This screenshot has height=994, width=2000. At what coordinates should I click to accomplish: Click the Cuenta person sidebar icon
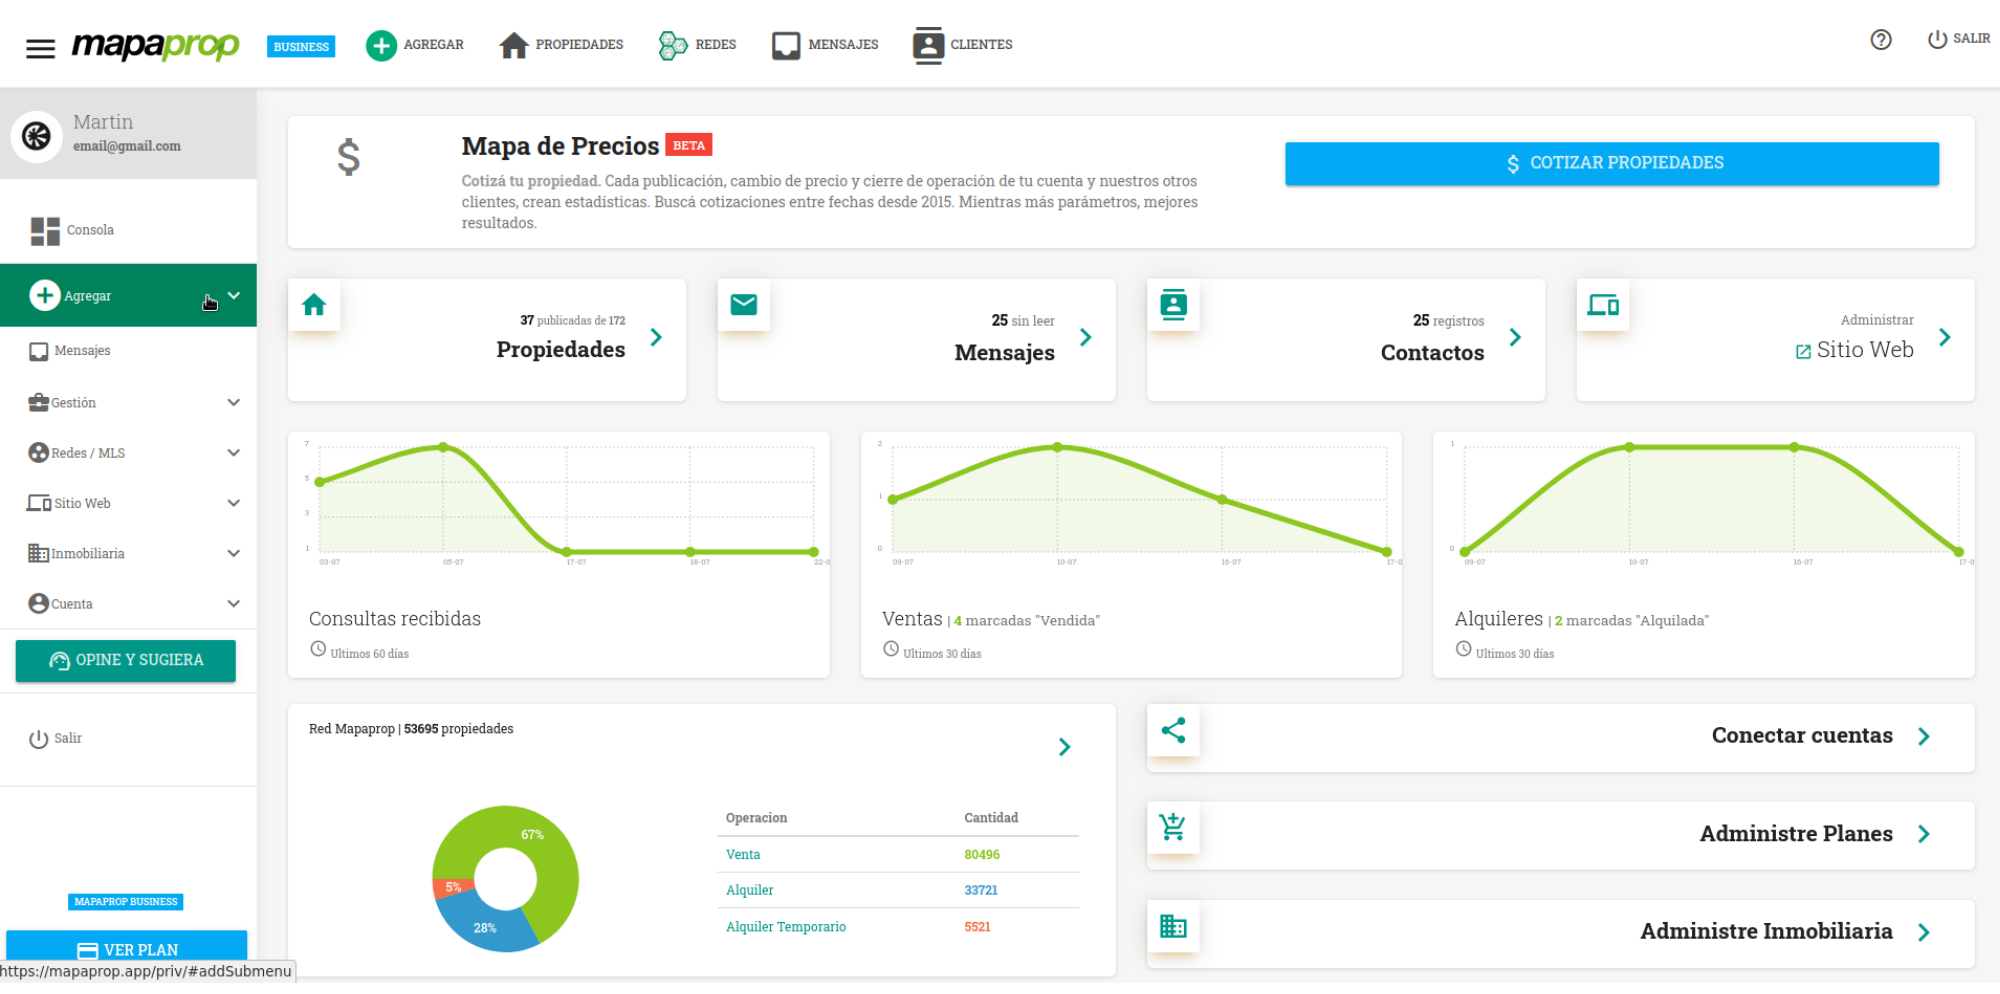38,603
